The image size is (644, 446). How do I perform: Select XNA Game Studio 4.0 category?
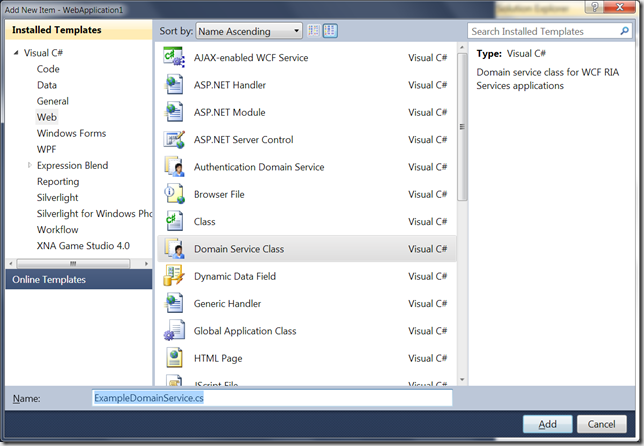83,246
